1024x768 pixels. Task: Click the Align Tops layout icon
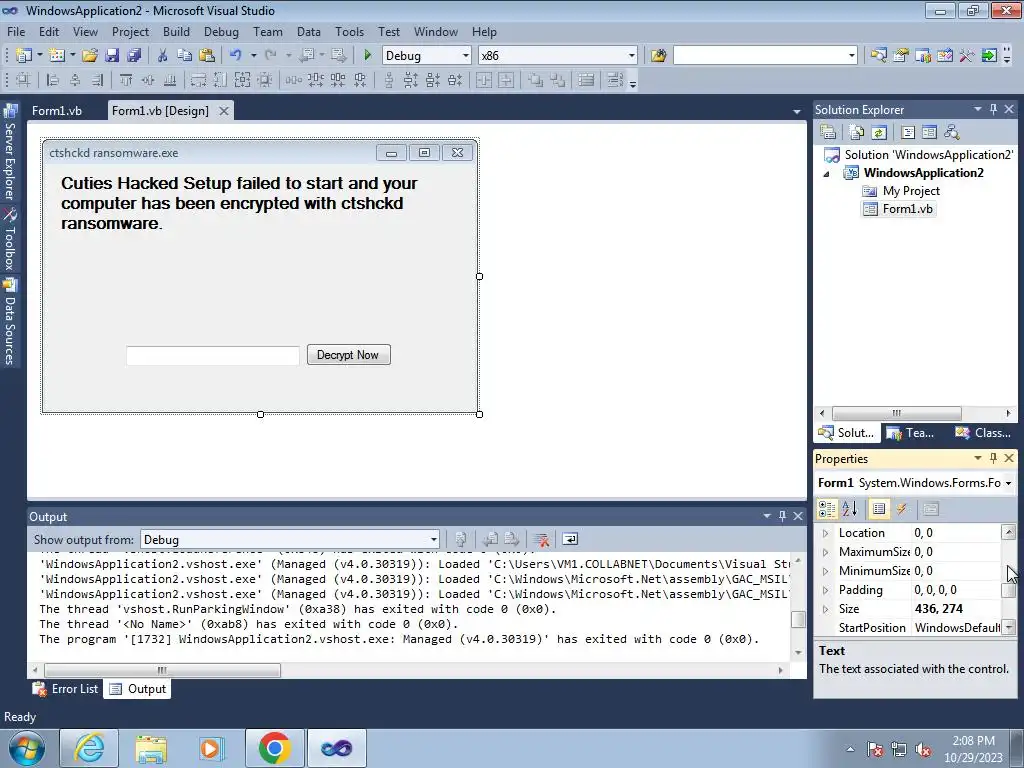pyautogui.click(x=126, y=80)
